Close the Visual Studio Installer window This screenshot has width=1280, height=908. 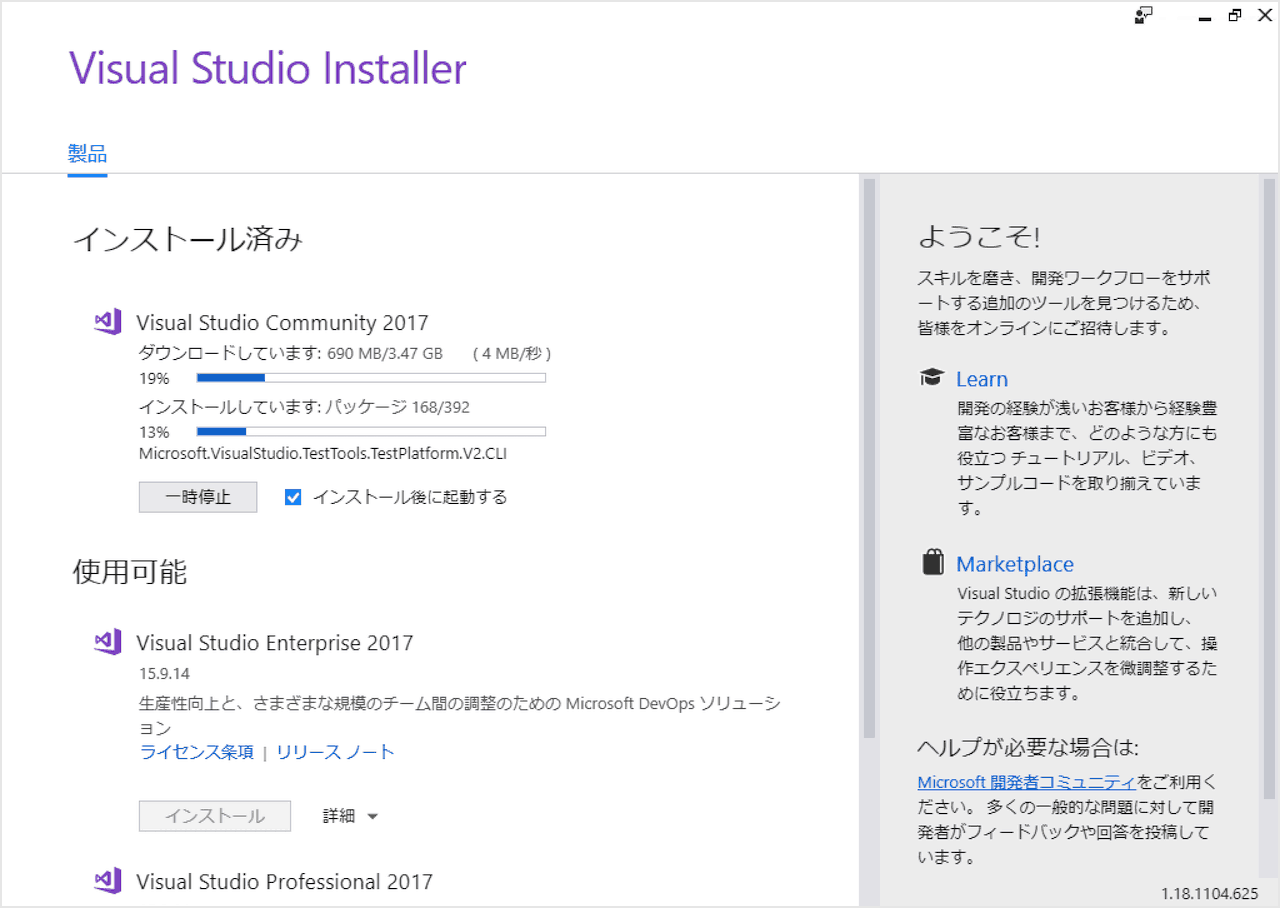1264,15
